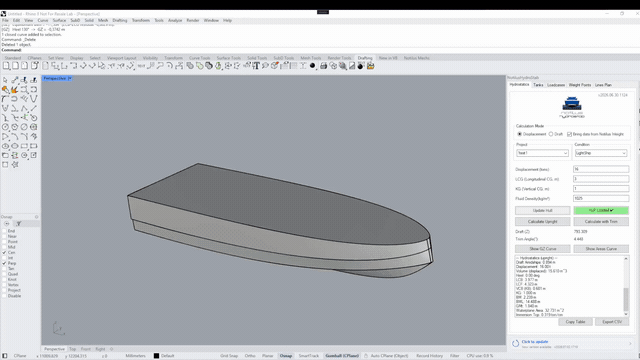Screen dimensions: 640x360
Task: Expand the Condition dropdown
Action: click(601, 153)
